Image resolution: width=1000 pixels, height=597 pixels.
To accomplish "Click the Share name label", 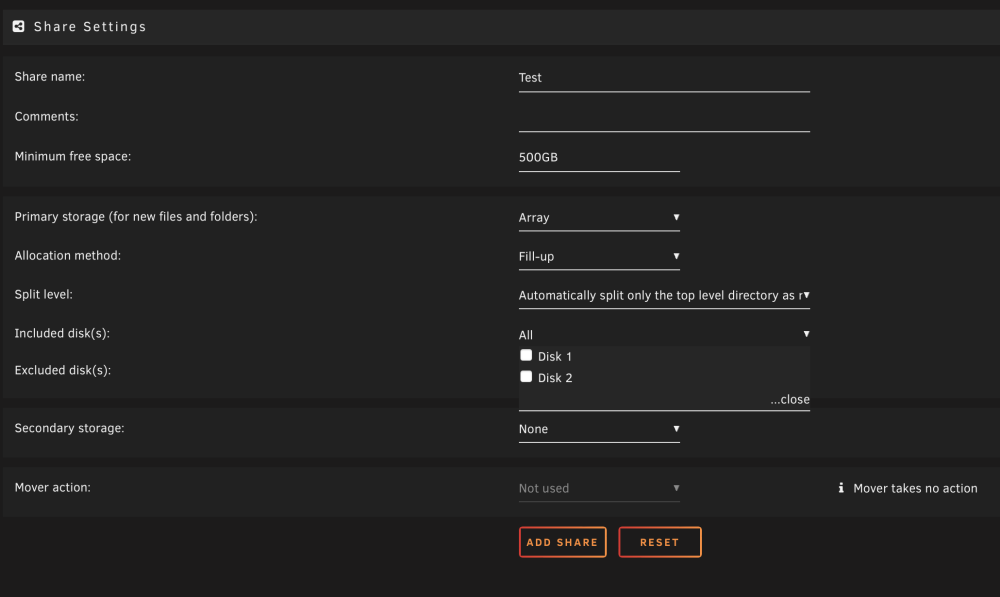I will tap(50, 77).
